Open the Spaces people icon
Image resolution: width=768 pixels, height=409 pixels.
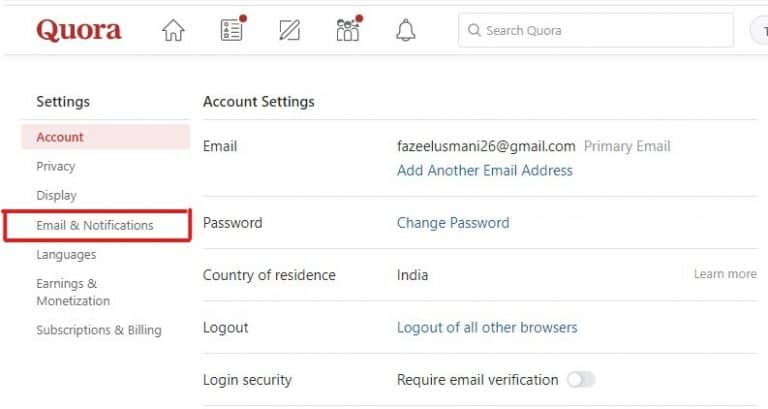pyautogui.click(x=348, y=30)
